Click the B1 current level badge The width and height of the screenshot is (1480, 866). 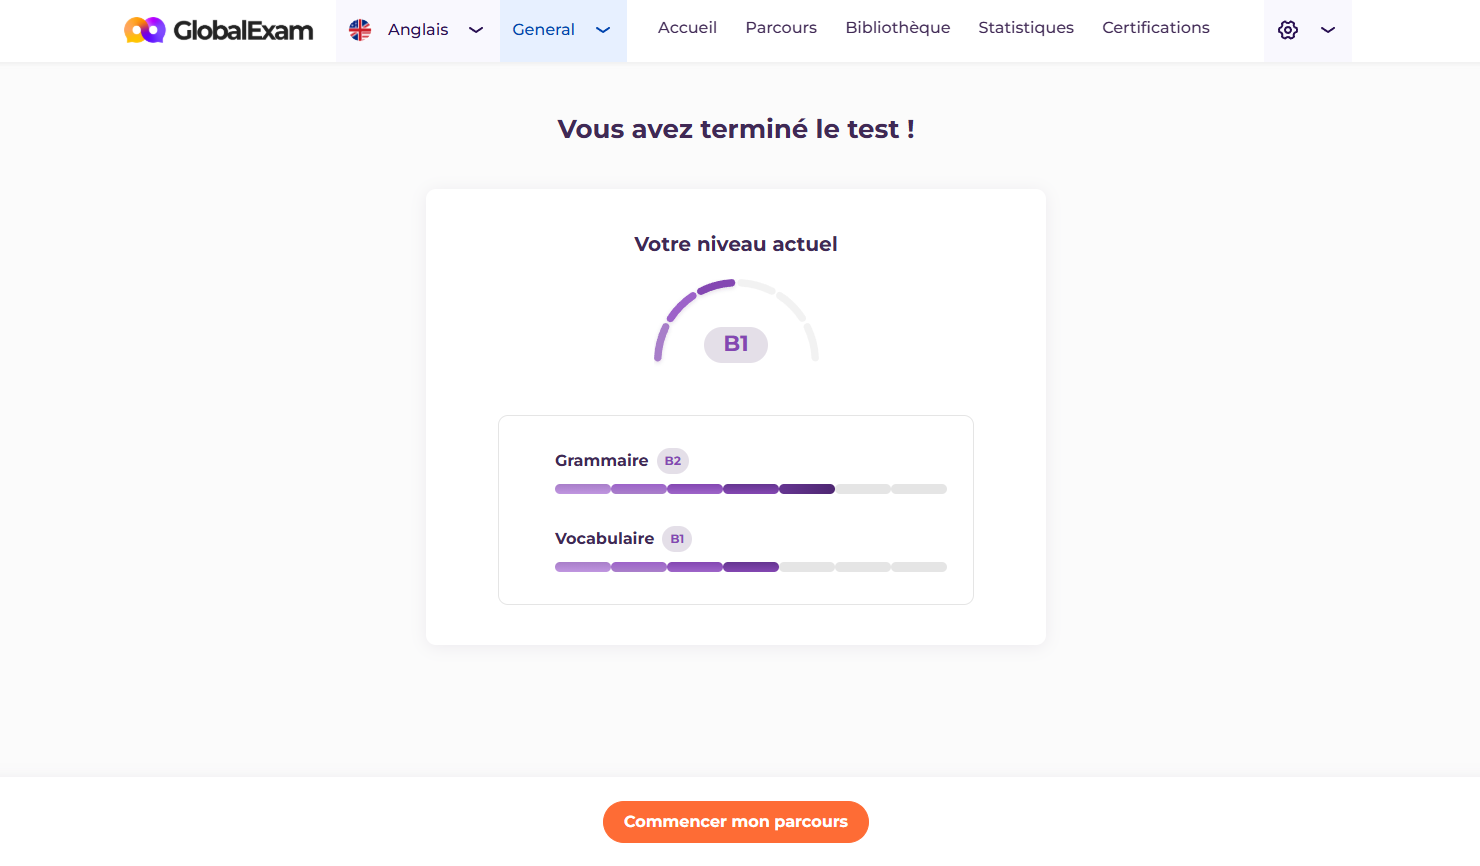pyautogui.click(x=736, y=344)
